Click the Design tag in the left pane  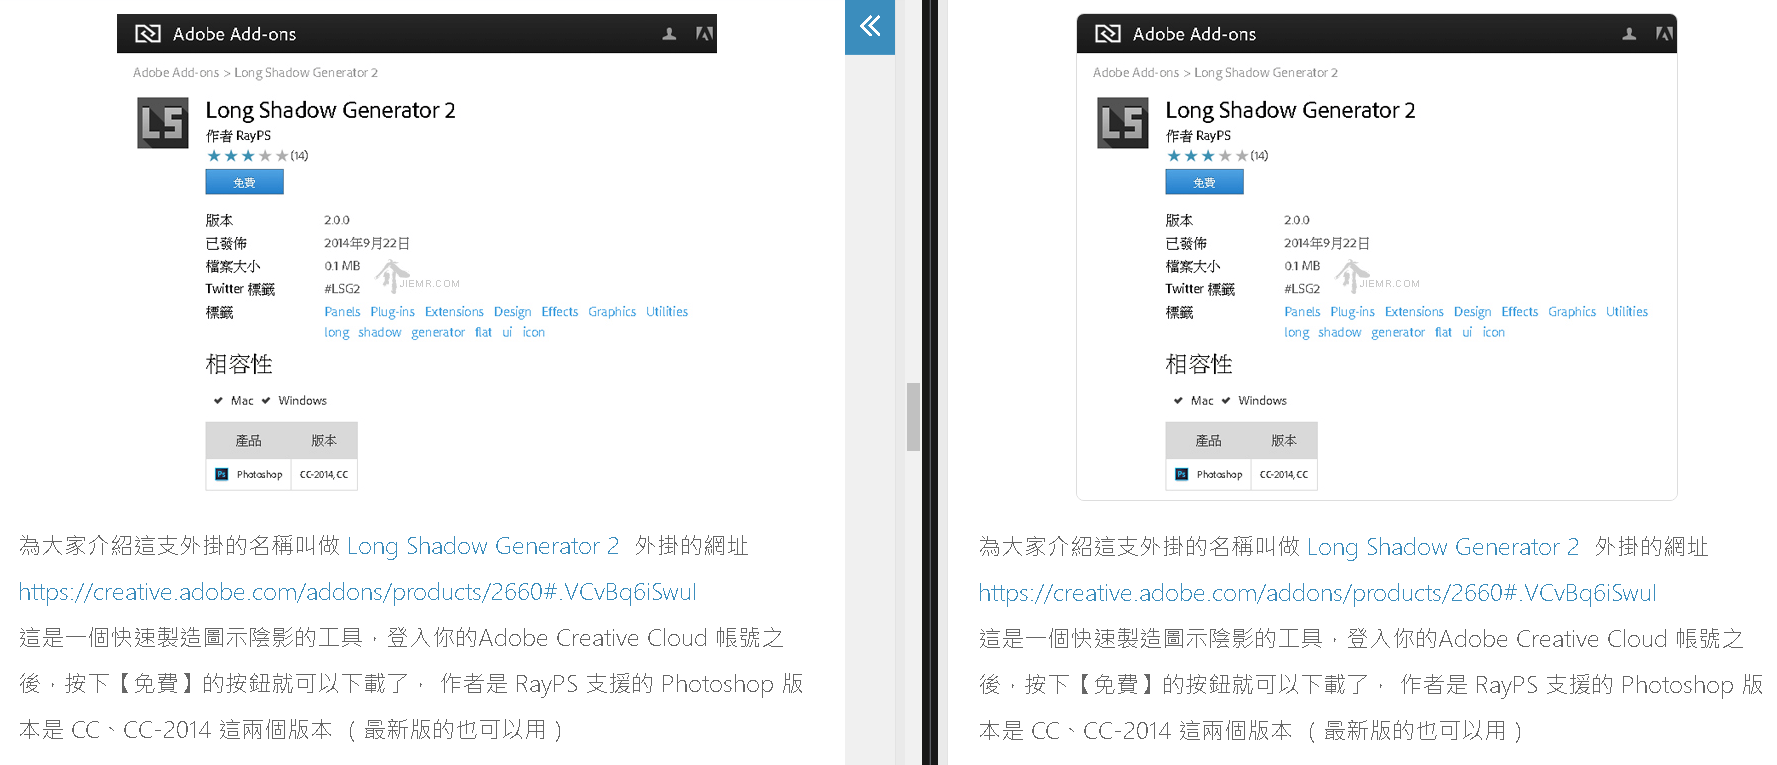[x=512, y=312]
